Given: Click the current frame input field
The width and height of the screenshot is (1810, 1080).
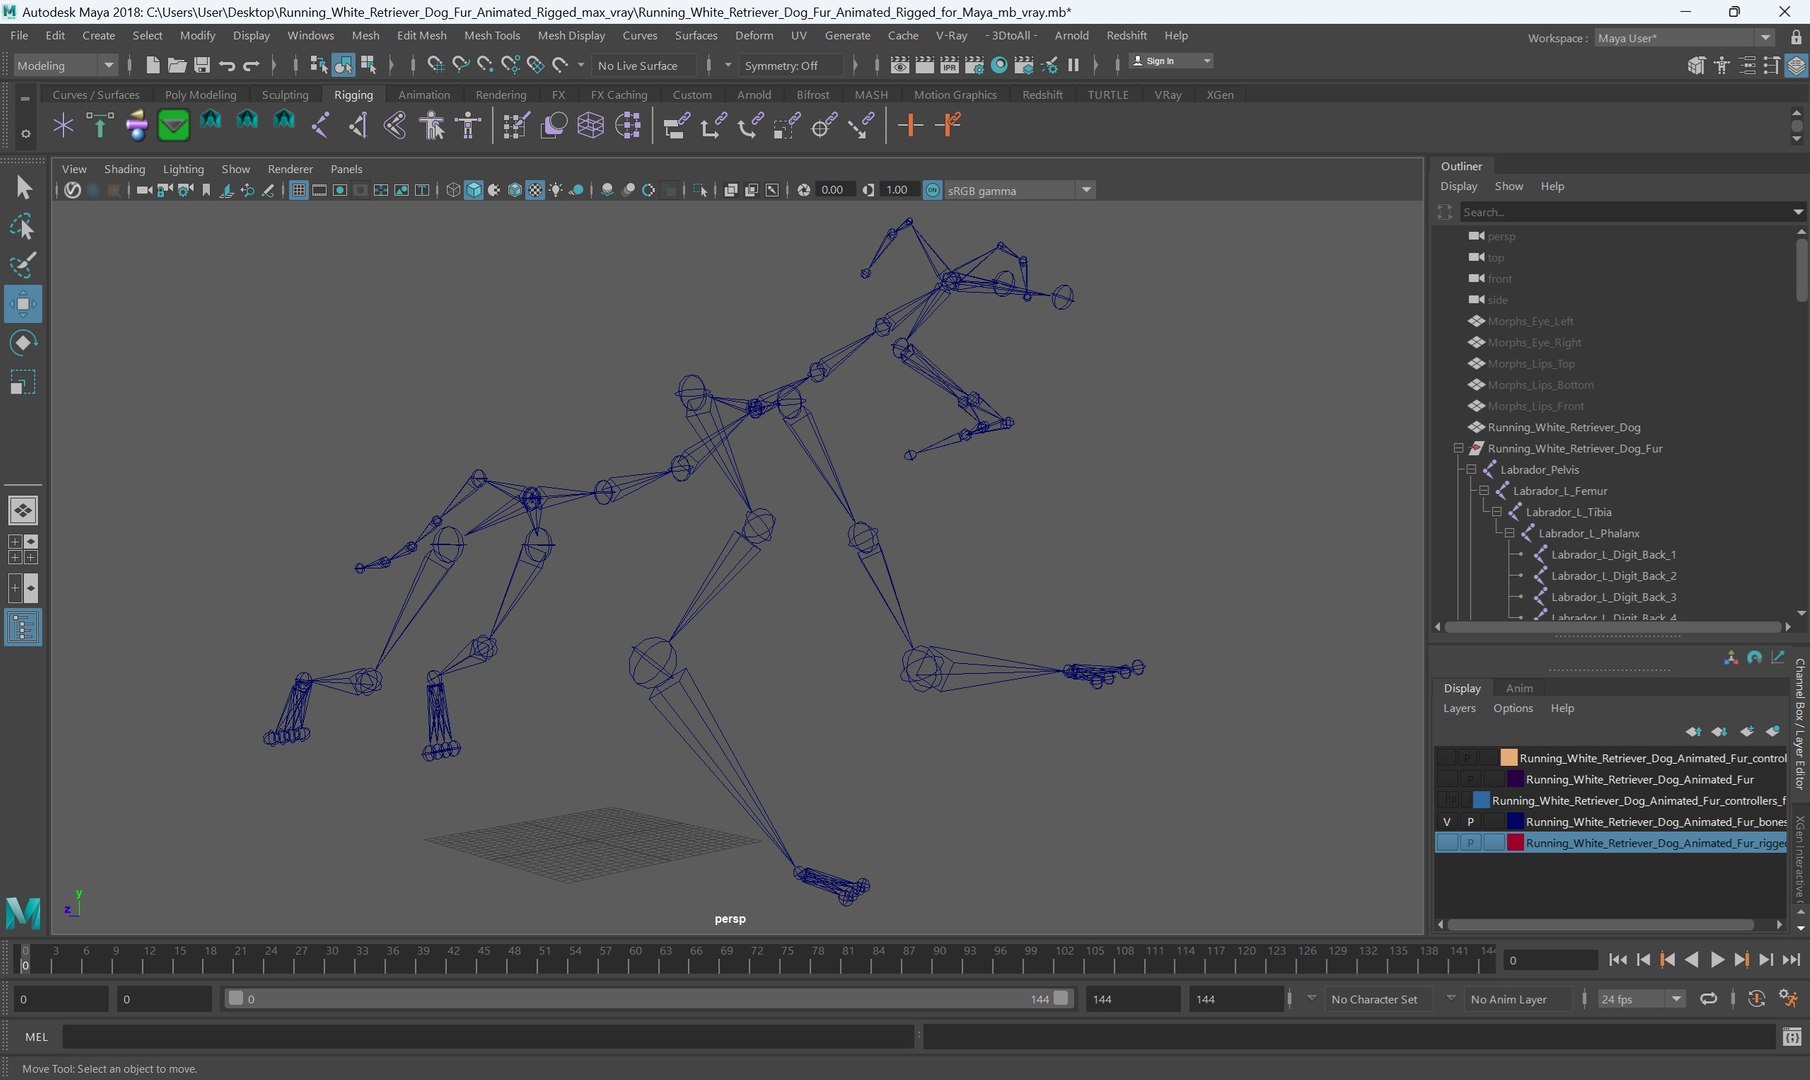Looking at the screenshot, I should coord(1549,960).
